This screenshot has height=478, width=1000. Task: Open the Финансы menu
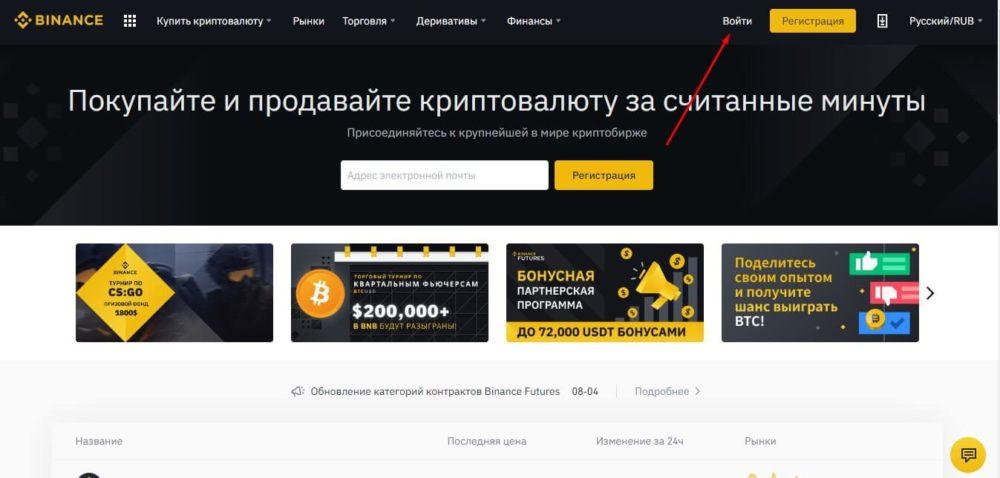click(x=534, y=21)
